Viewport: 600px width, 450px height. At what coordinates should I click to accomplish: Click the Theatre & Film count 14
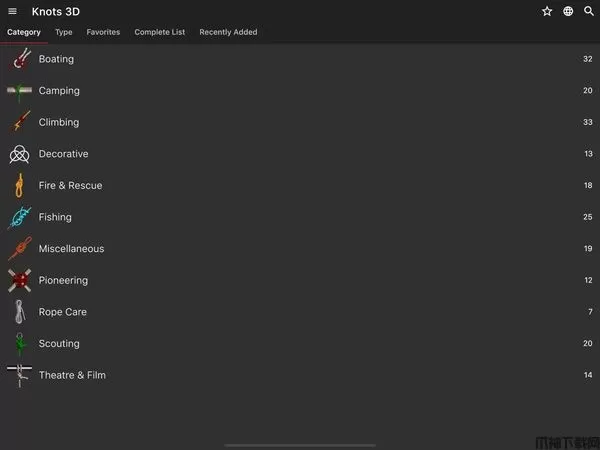588,375
